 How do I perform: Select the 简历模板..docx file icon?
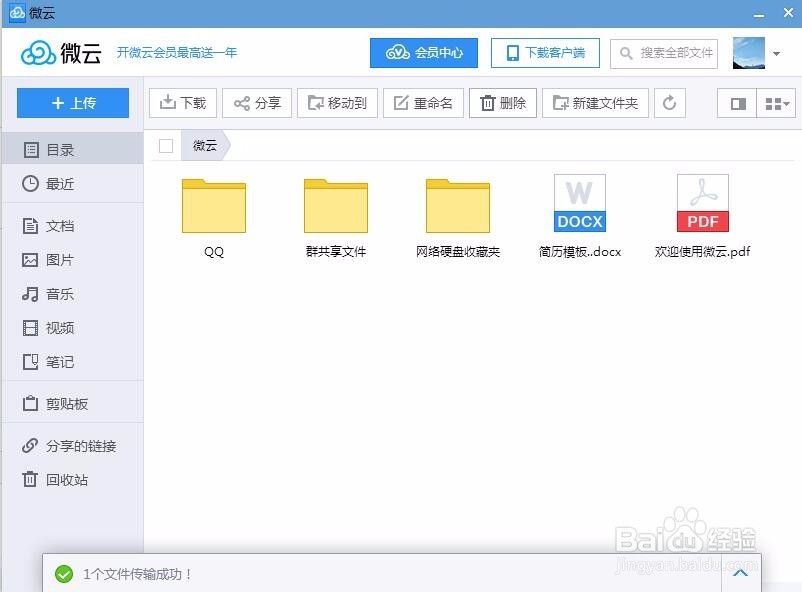(x=580, y=203)
